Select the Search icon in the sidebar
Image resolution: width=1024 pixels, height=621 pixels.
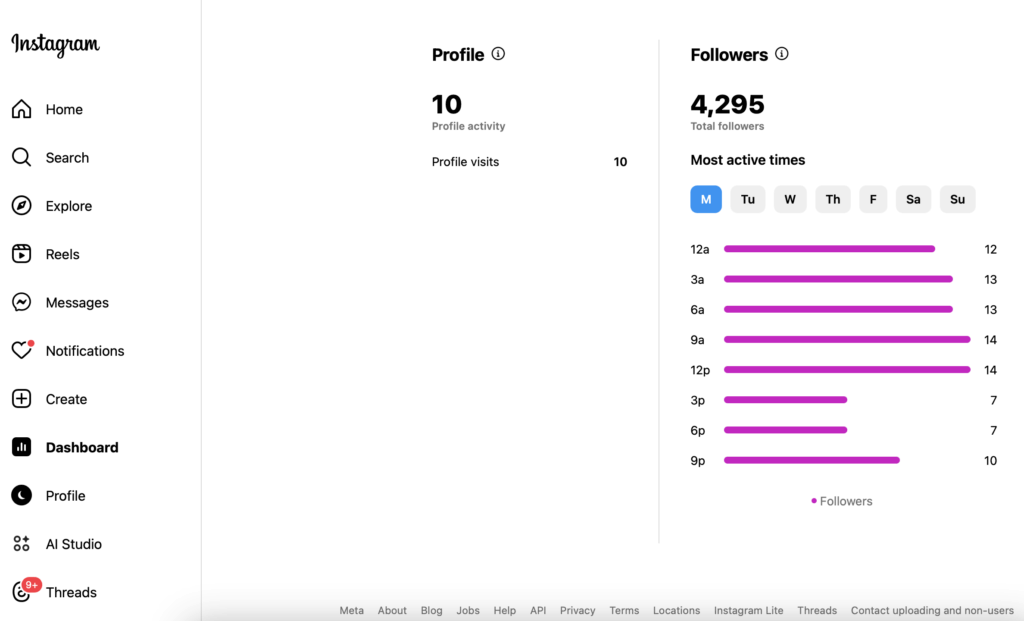(67, 157)
